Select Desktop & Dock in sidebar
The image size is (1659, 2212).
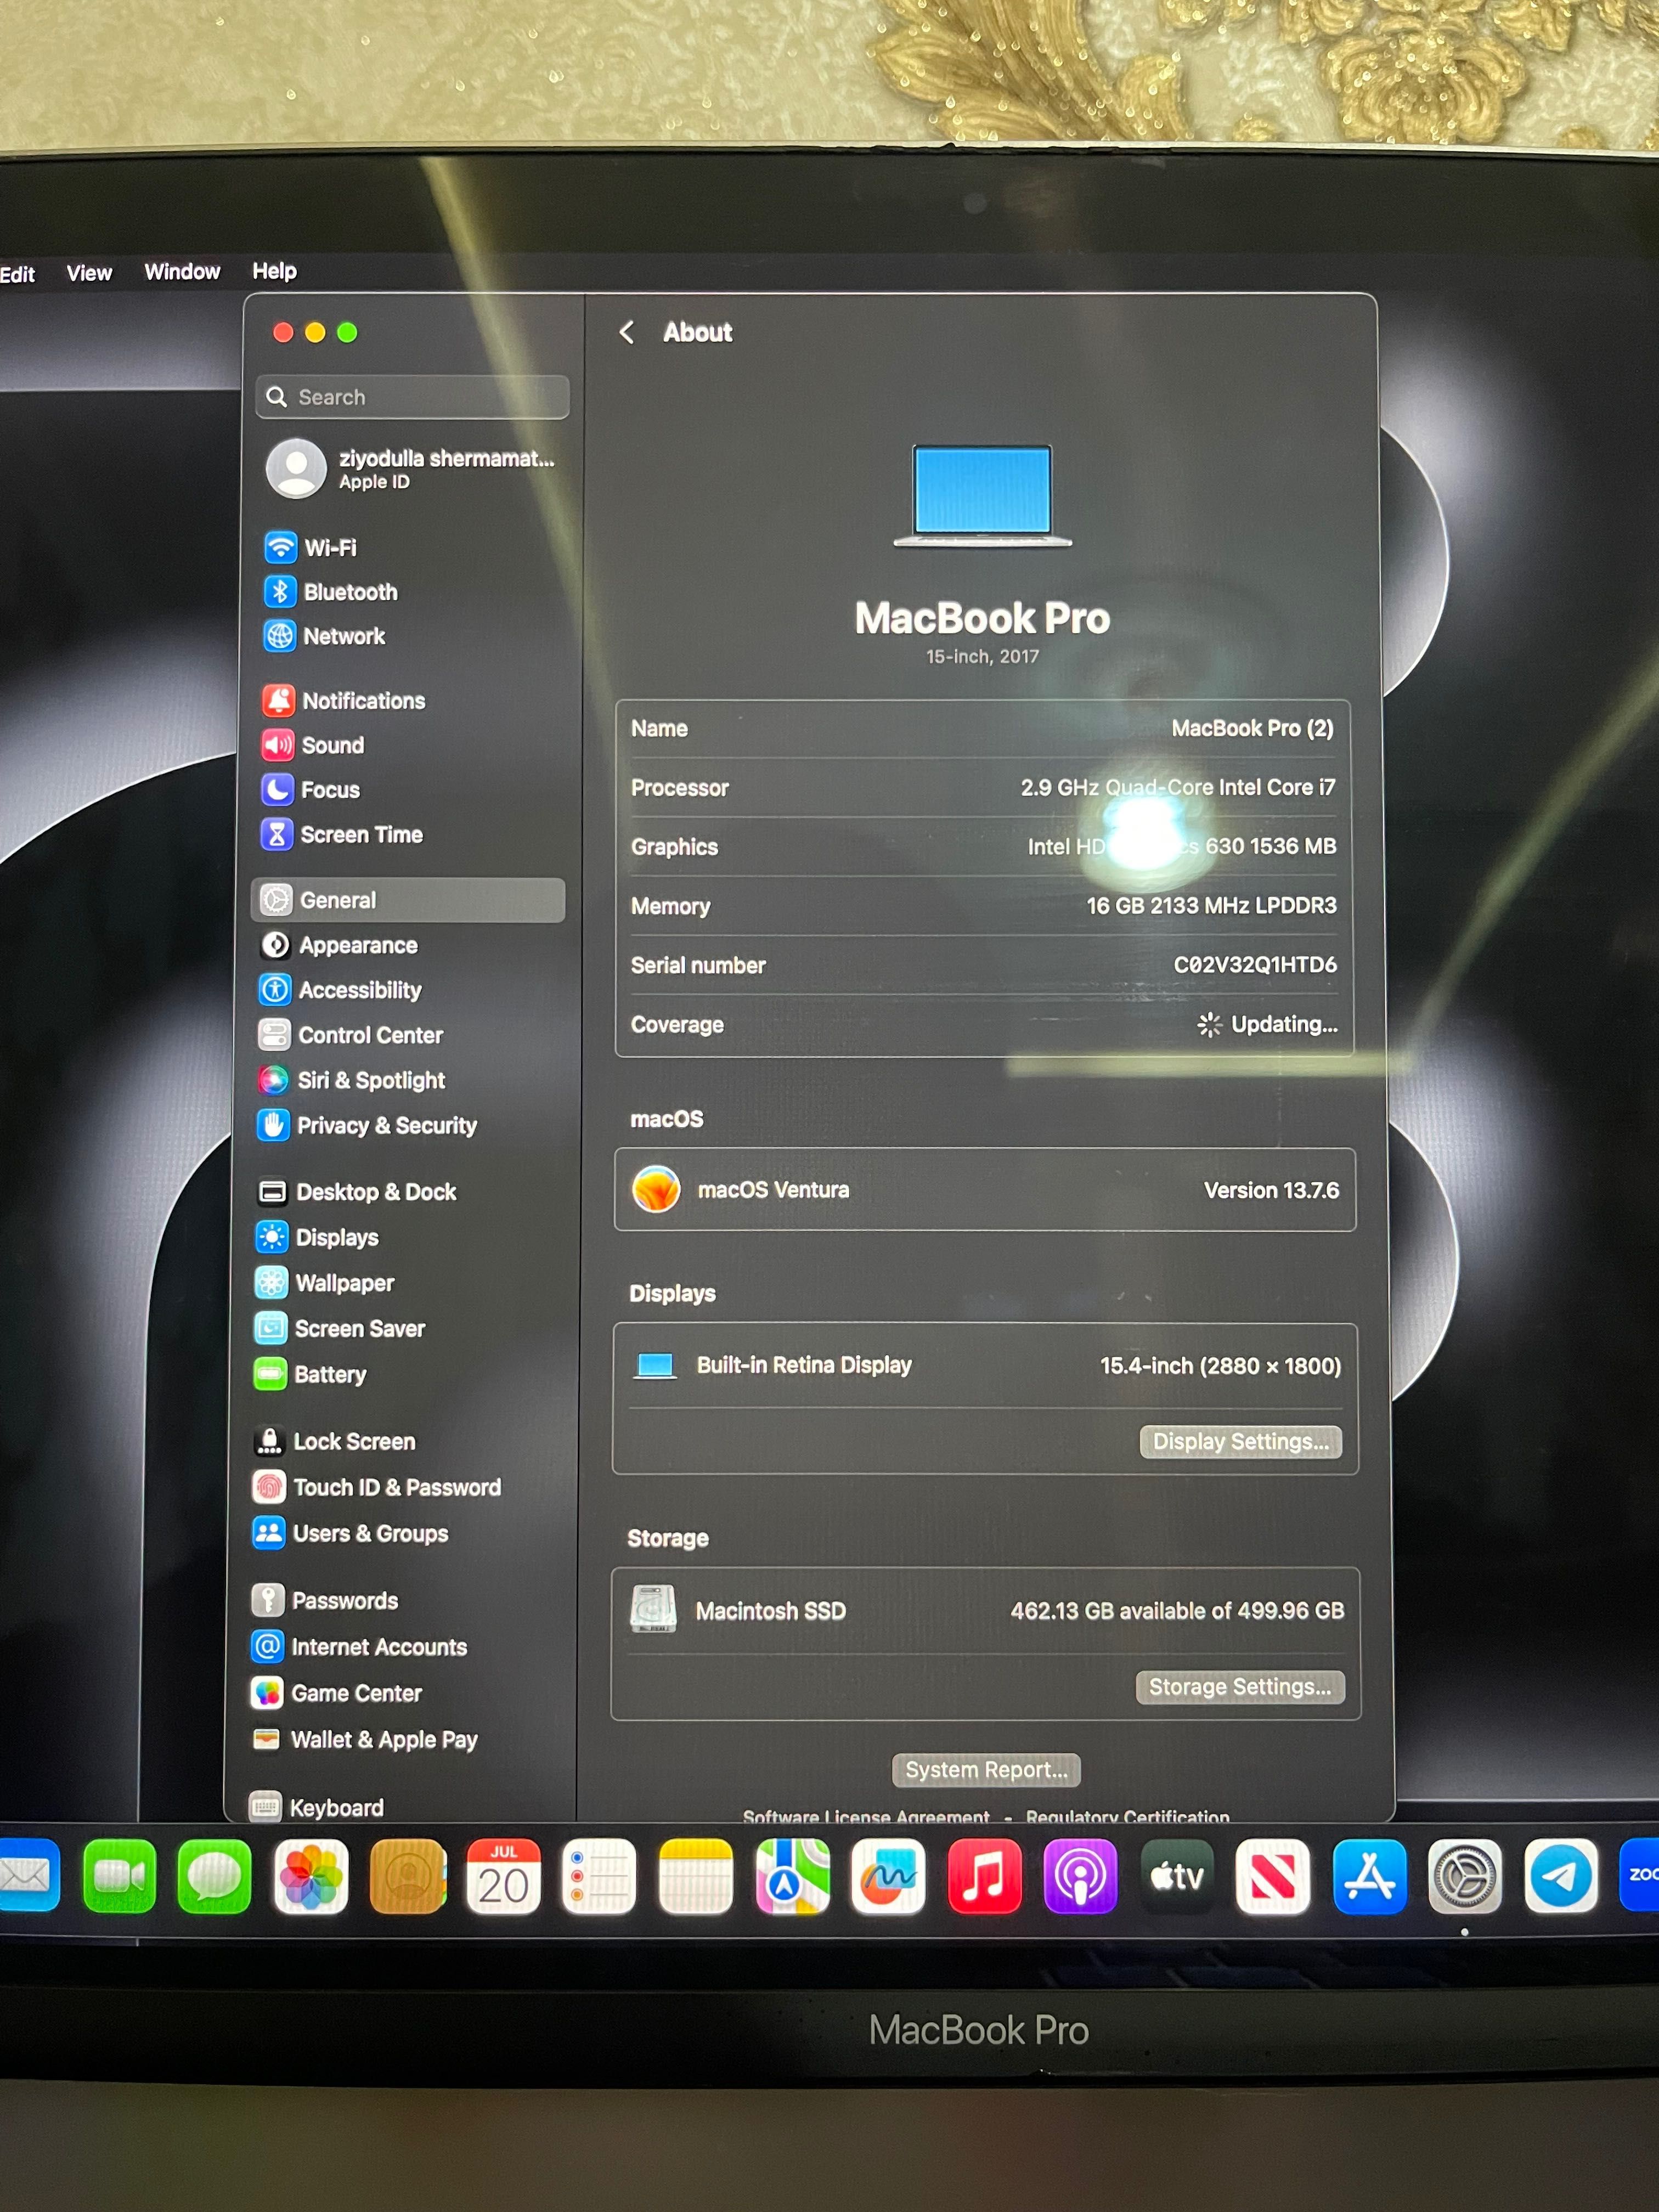coord(357,1192)
